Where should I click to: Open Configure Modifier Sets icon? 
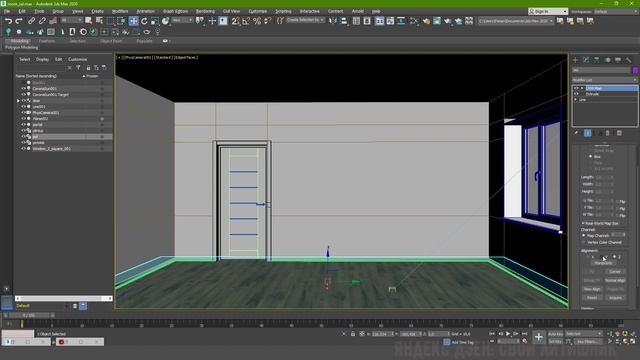(619, 133)
